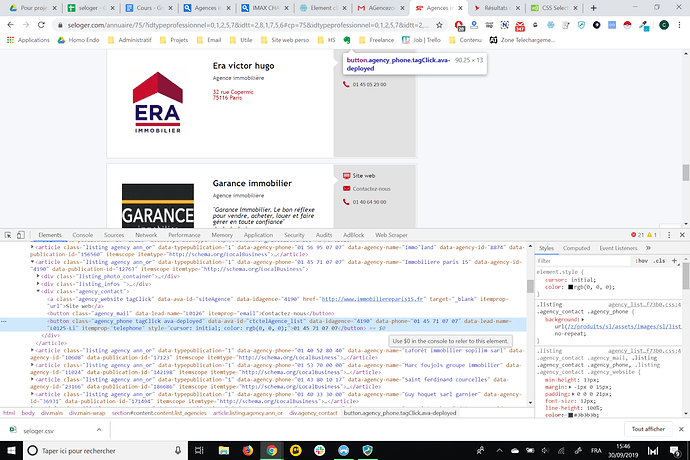Click the black color swatch in element.style
Image resolution: width=690 pixels, height=460 pixels.
571,287
